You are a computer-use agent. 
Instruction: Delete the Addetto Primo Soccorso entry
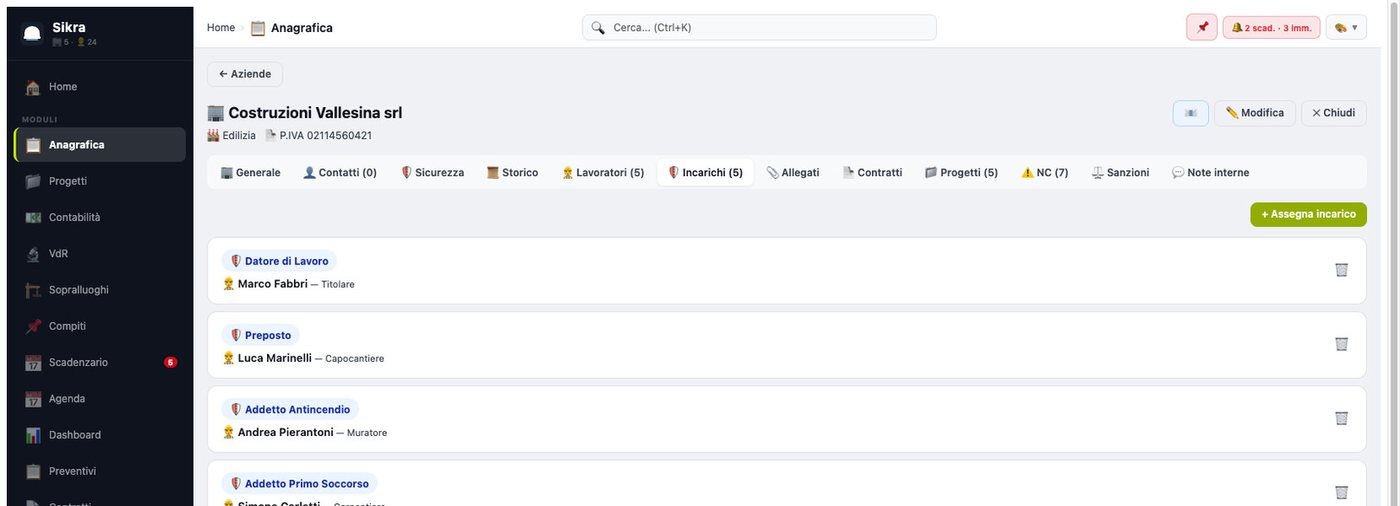pyautogui.click(x=1341, y=492)
